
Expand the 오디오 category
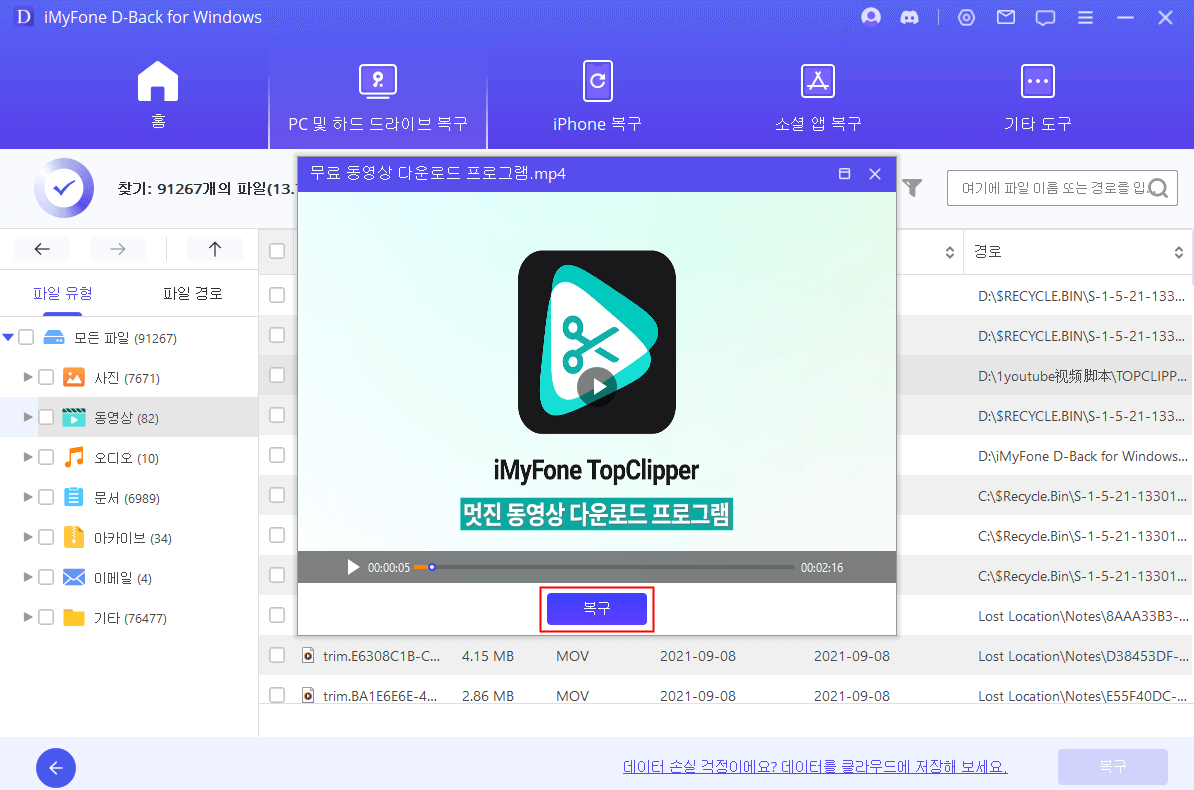point(27,457)
